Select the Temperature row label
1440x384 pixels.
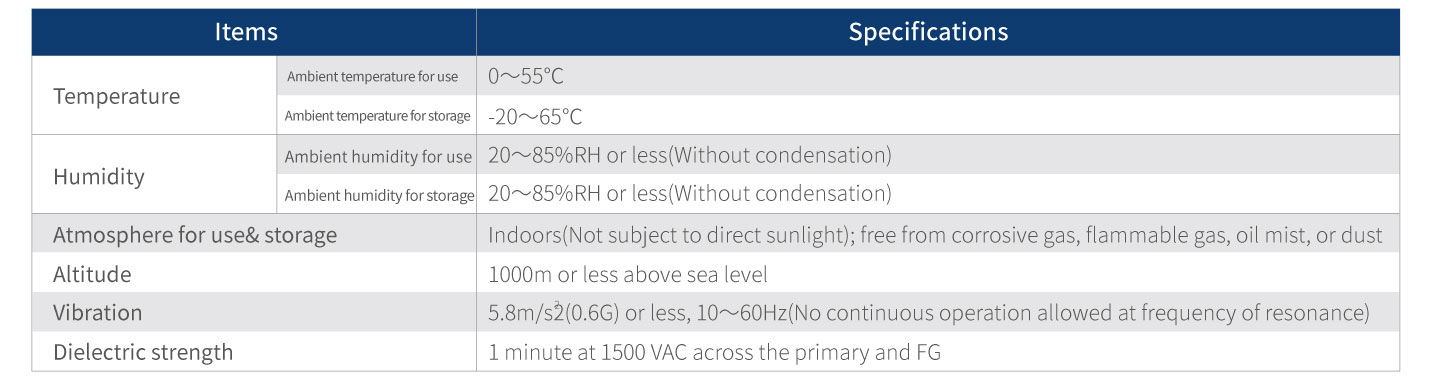(117, 97)
